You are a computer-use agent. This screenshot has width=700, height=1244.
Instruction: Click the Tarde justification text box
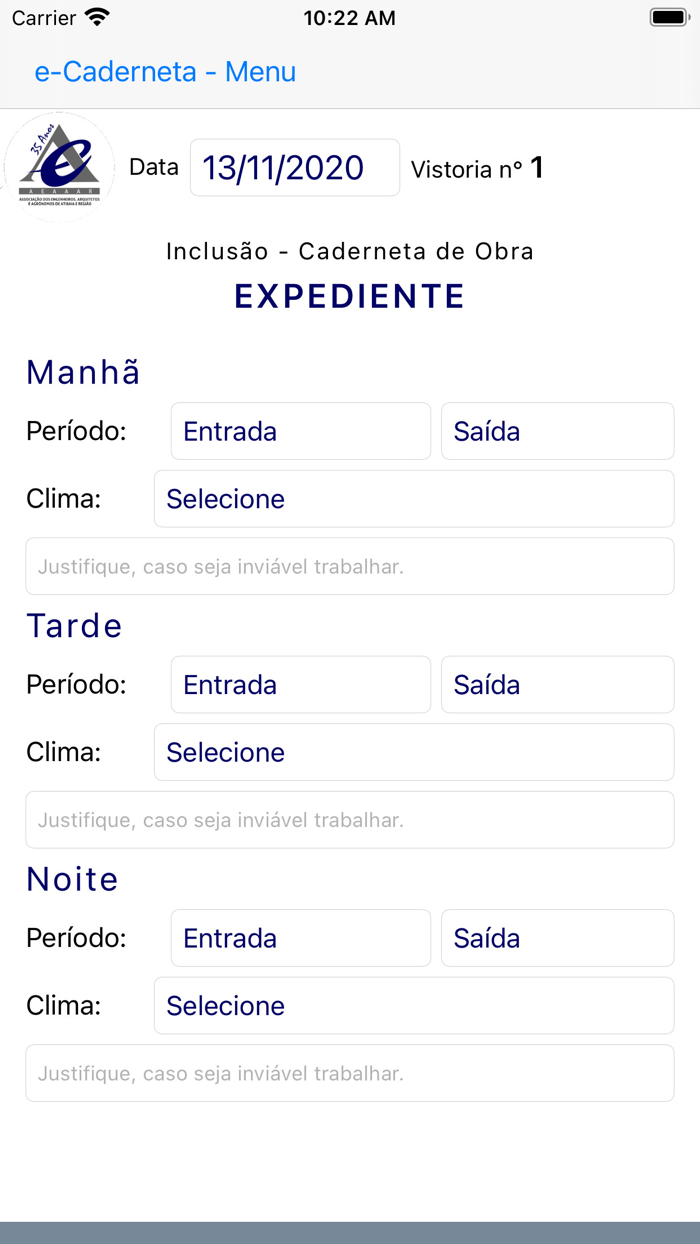(349, 819)
